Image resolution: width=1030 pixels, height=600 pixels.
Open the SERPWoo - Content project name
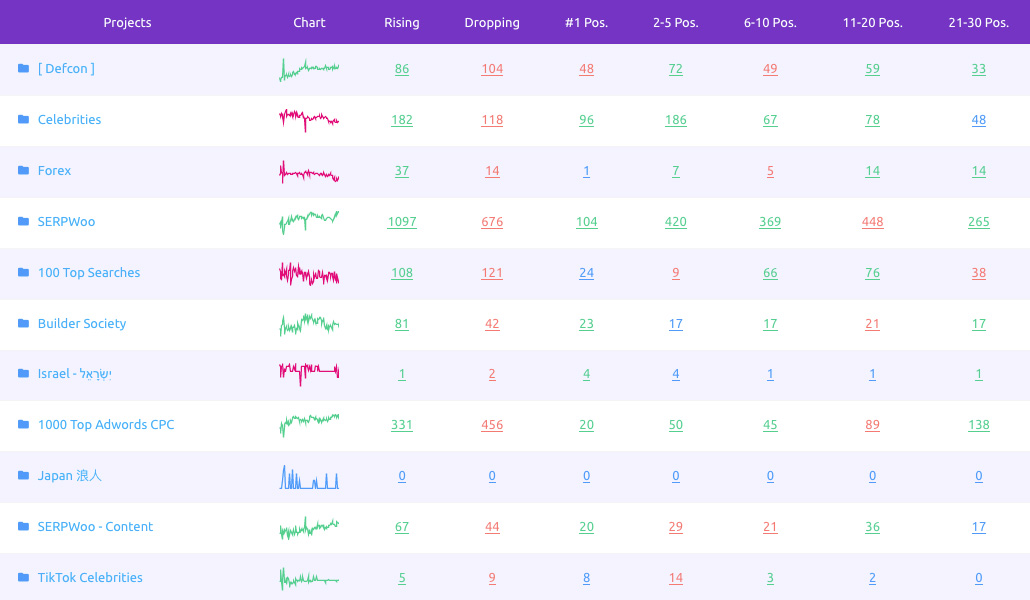tap(95, 526)
